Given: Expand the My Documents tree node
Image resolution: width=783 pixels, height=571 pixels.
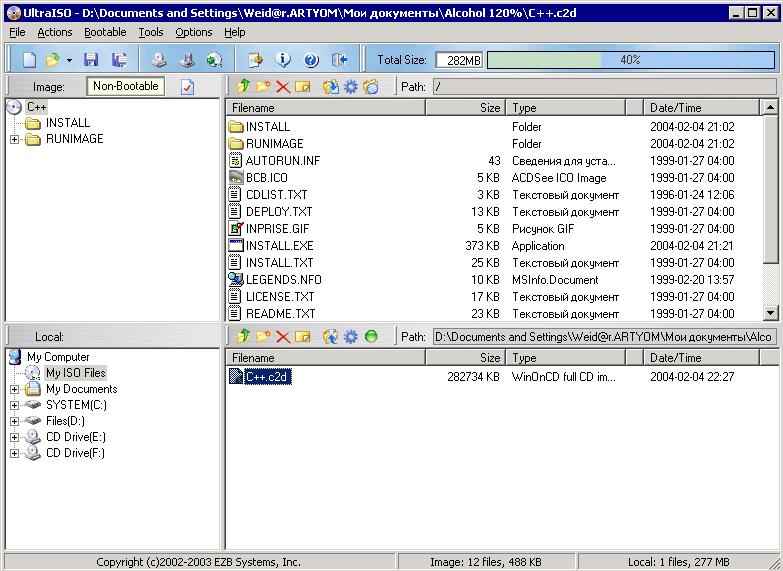Looking at the screenshot, I should pyautogui.click(x=14, y=389).
